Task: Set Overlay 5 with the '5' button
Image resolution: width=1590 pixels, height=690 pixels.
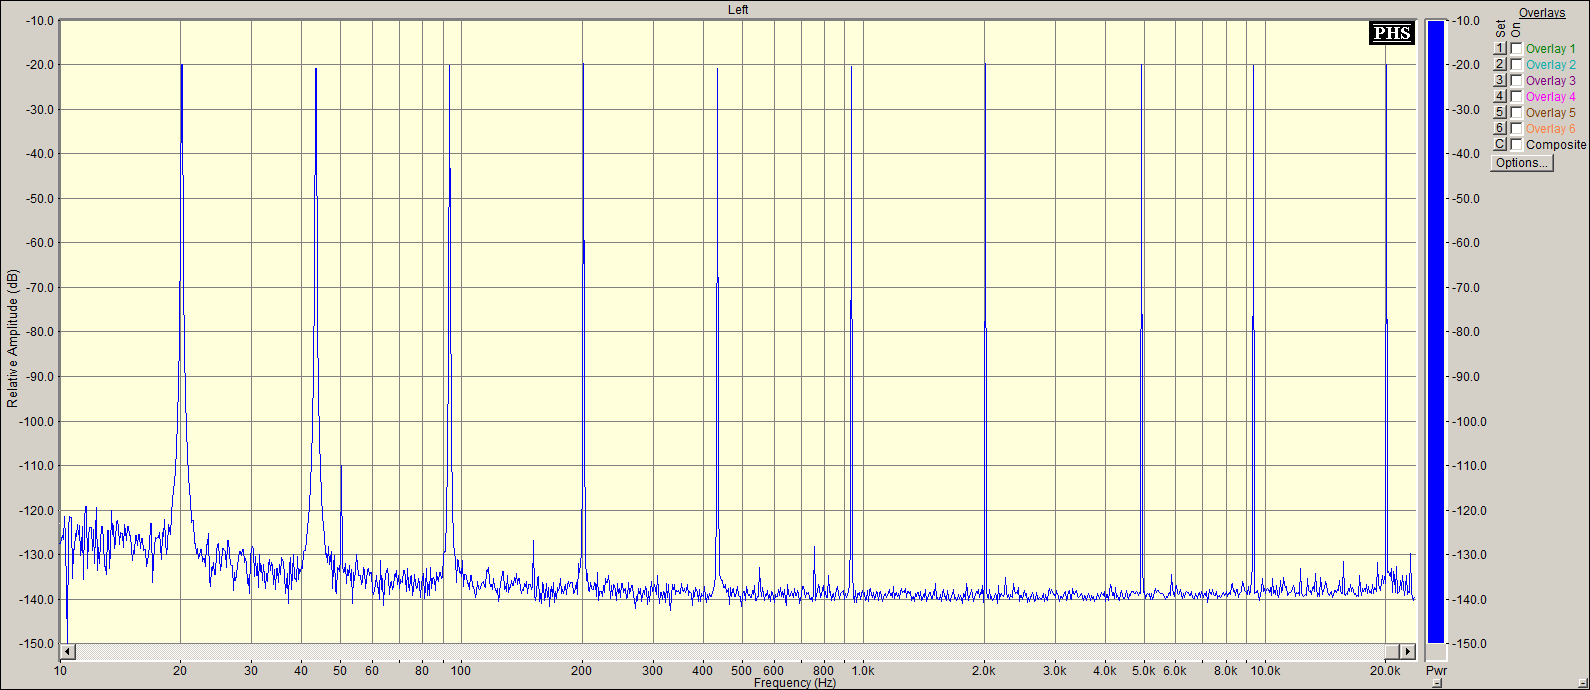Action: pos(1499,112)
